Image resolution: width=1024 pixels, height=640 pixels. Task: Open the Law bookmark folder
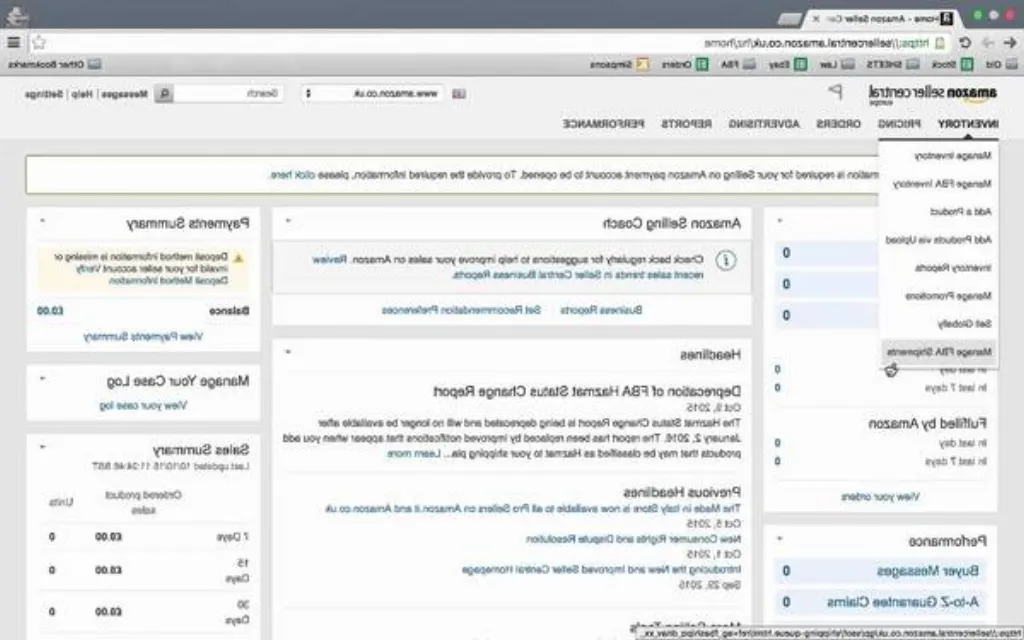tap(837, 64)
